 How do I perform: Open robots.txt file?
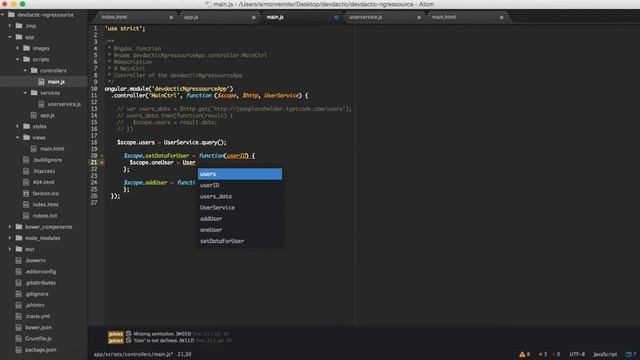pos(44,216)
